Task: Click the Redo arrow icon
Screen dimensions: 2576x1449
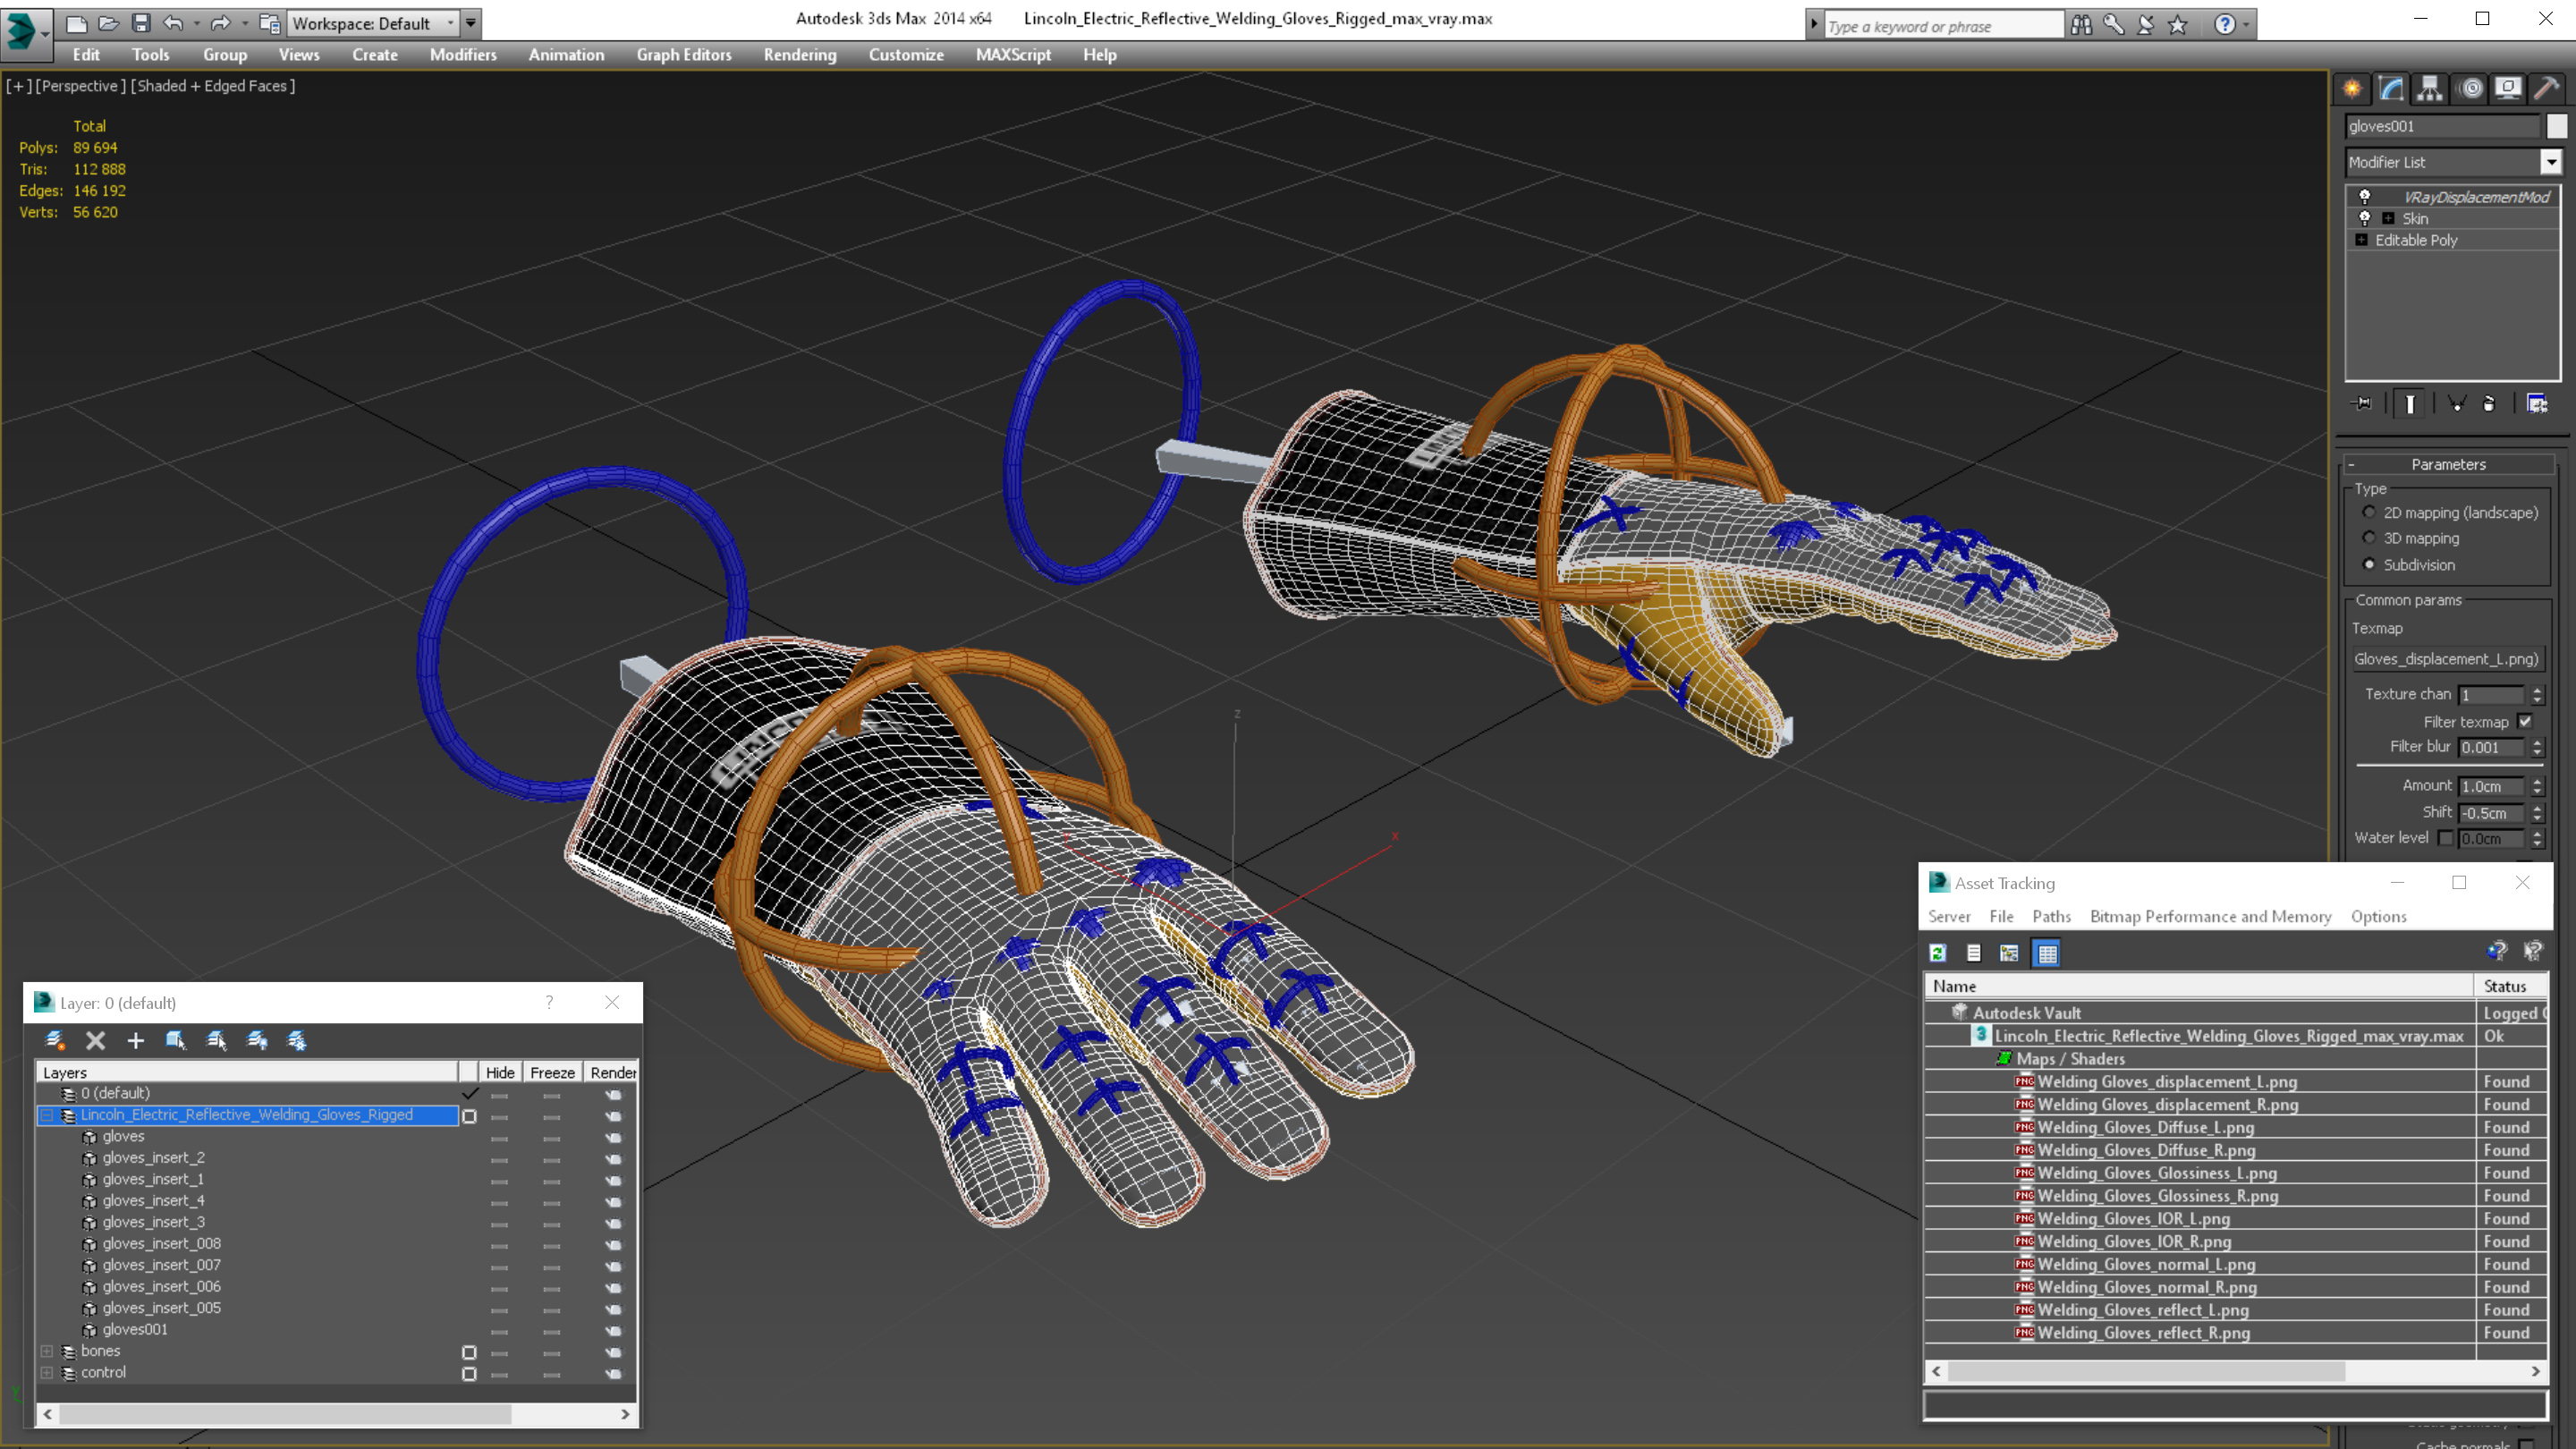Action: coord(220,22)
